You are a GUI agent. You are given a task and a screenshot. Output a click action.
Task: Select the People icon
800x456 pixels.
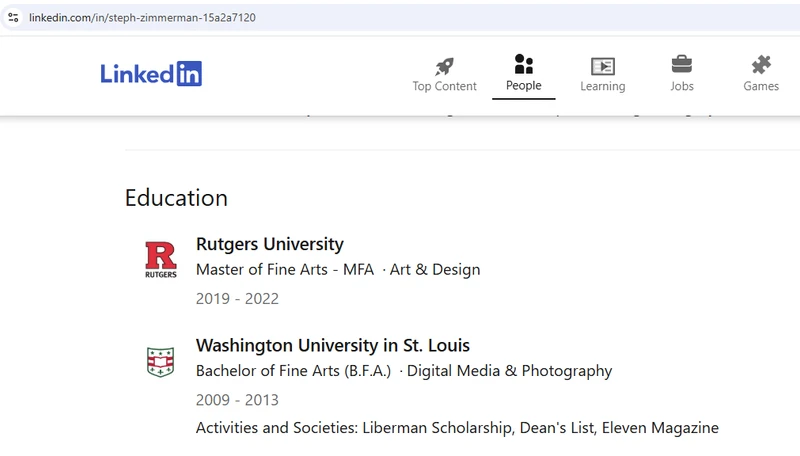pyautogui.click(x=523, y=64)
